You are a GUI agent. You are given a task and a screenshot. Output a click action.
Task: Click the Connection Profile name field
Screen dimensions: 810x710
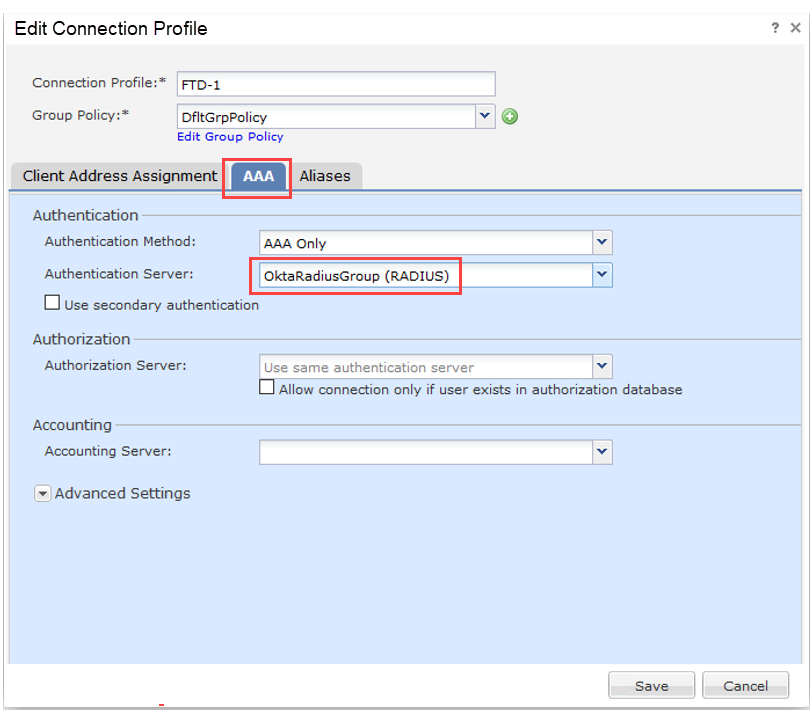335,84
